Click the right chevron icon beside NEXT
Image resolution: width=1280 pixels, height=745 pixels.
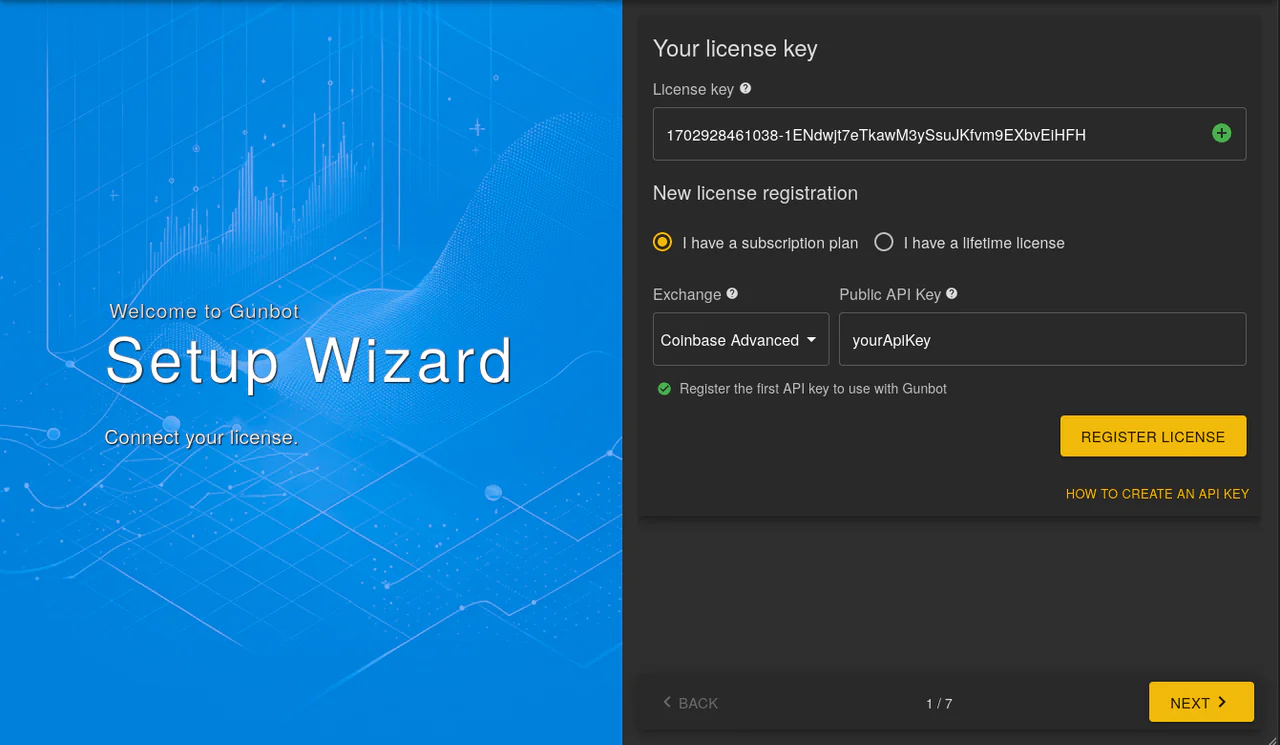pos(1222,702)
